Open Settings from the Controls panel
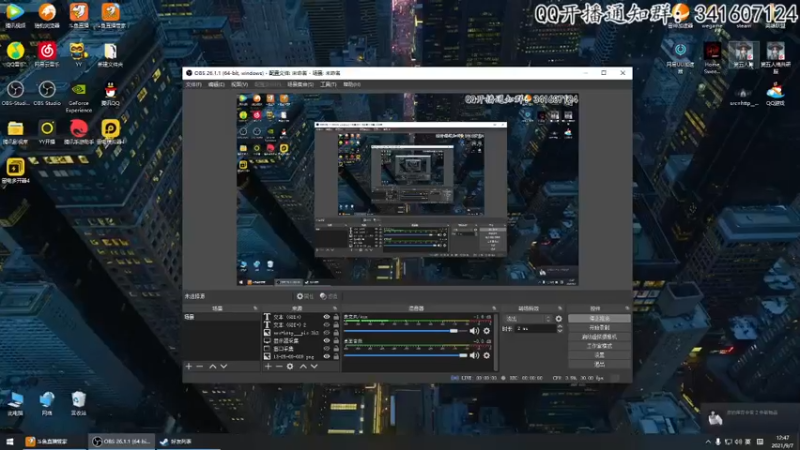This screenshot has height=450, width=800. pos(599,355)
